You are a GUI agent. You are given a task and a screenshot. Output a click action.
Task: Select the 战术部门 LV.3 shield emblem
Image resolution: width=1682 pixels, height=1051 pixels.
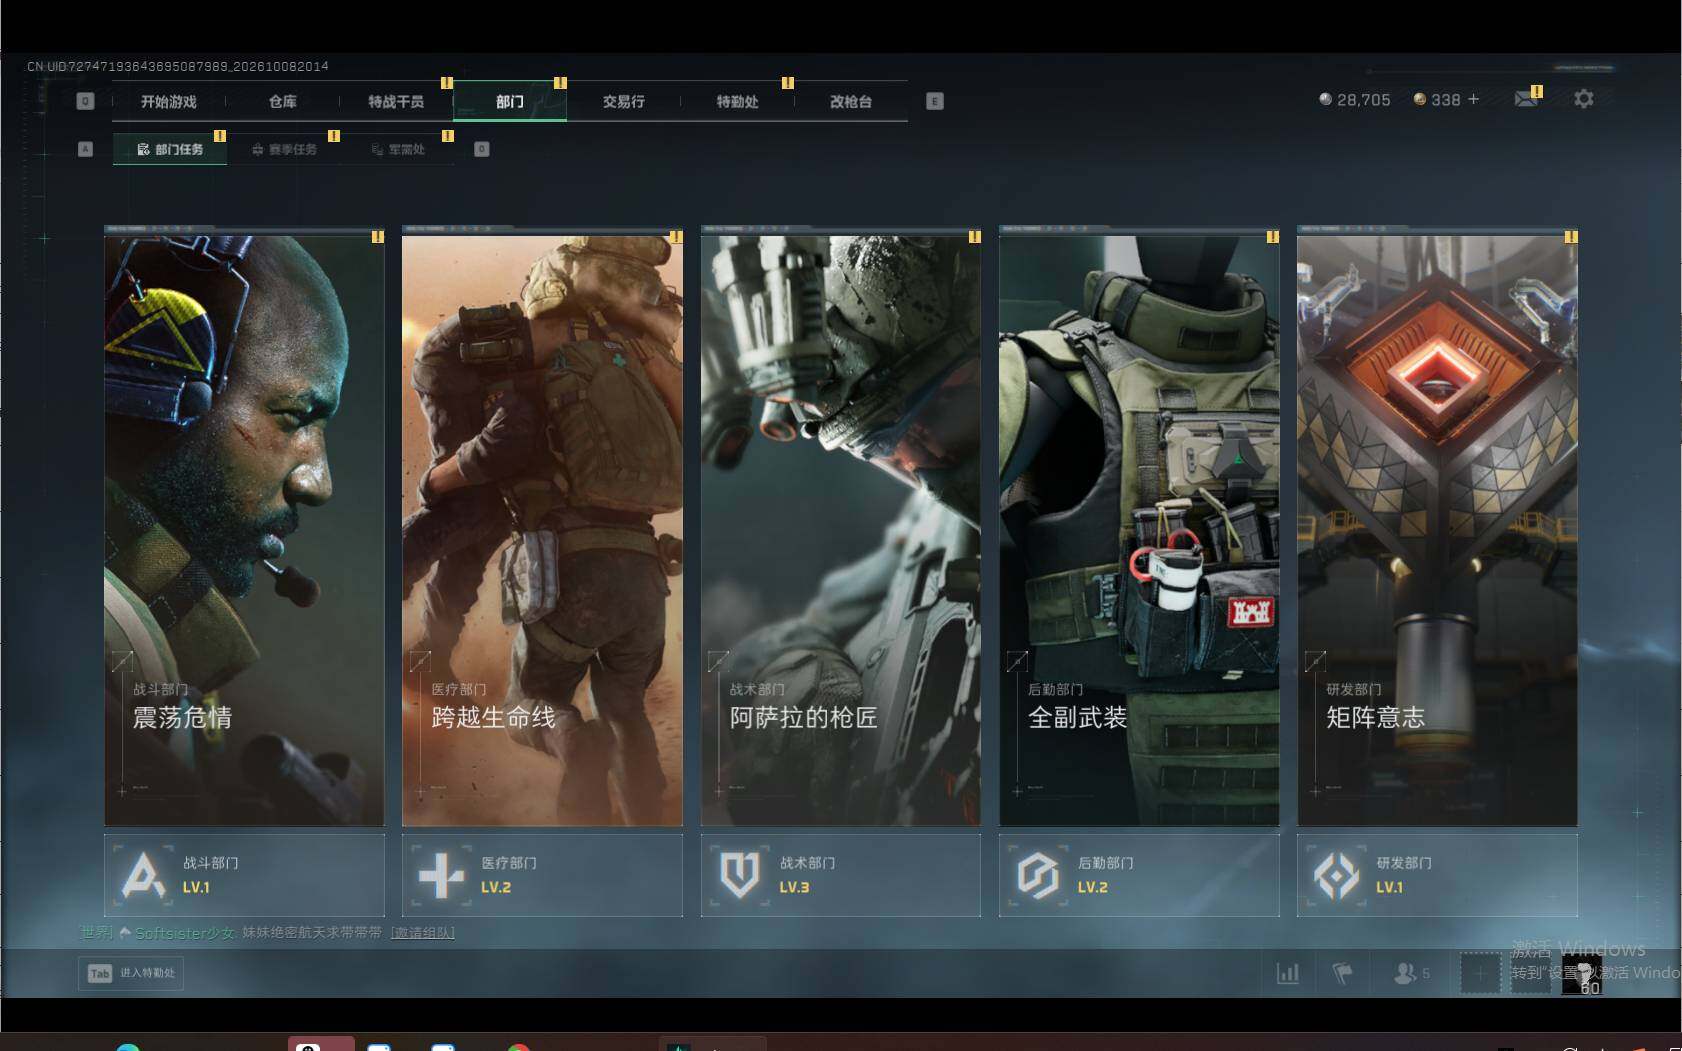(740, 875)
